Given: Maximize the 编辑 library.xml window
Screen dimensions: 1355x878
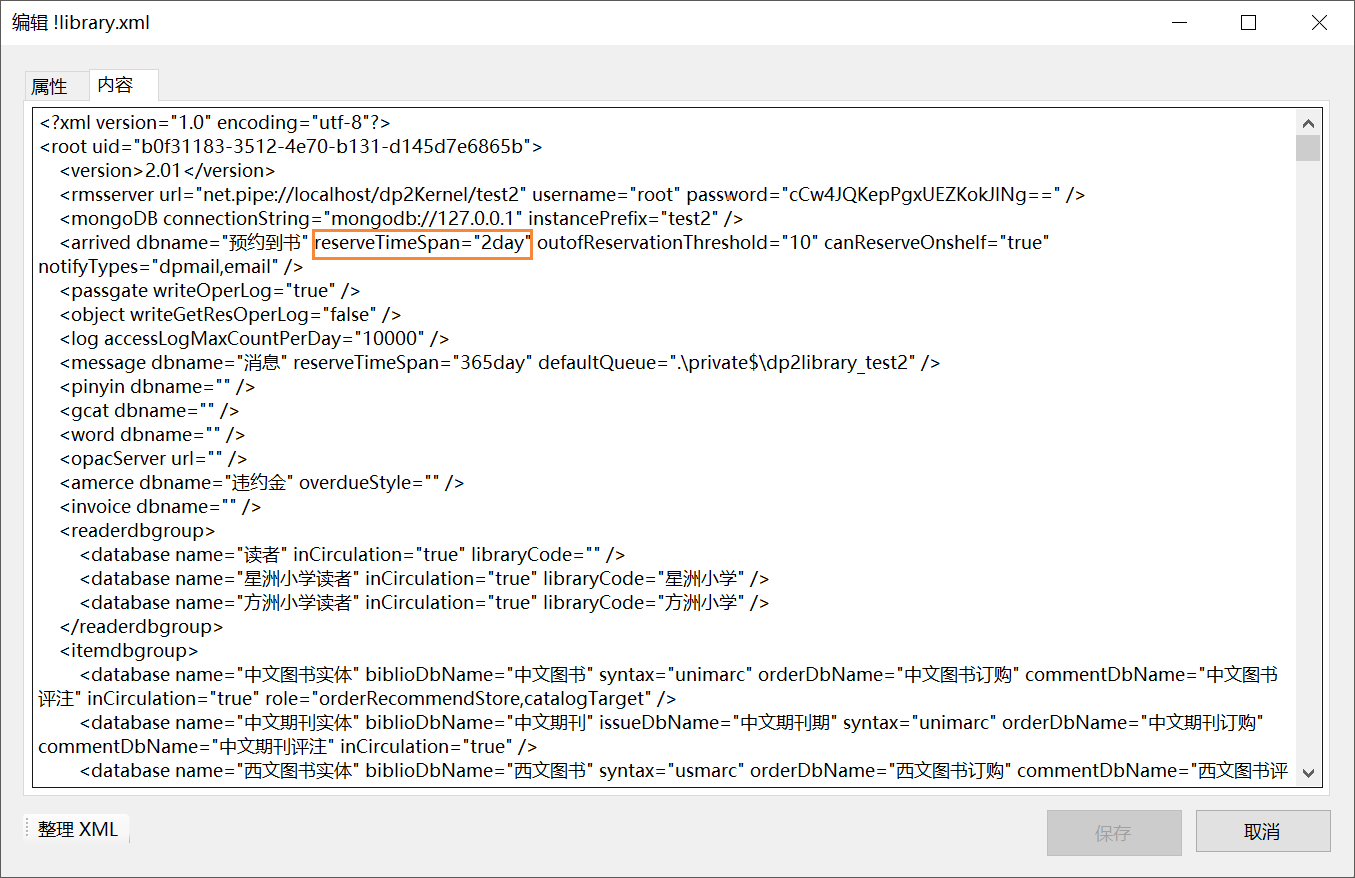Looking at the screenshot, I should pyautogui.click(x=1248, y=22).
